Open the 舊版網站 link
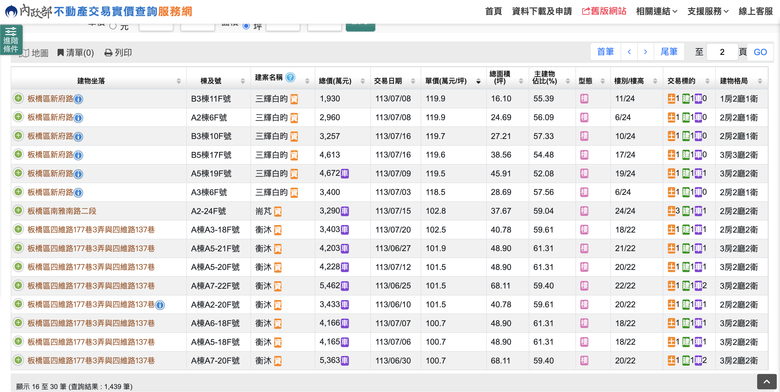Image resolution: width=780 pixels, height=392 pixels. coord(604,11)
